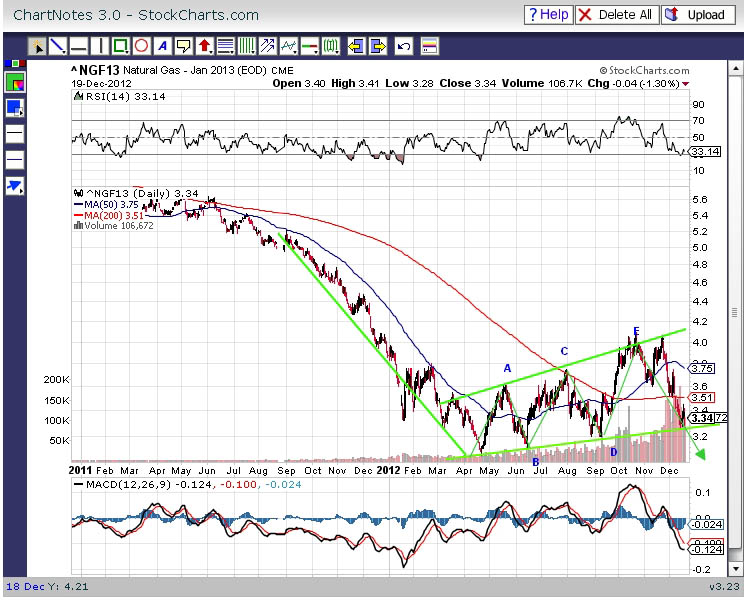This screenshot has width=746, height=600.
Task: Expand the vertical cycle lines tool menu
Action: 247,46
